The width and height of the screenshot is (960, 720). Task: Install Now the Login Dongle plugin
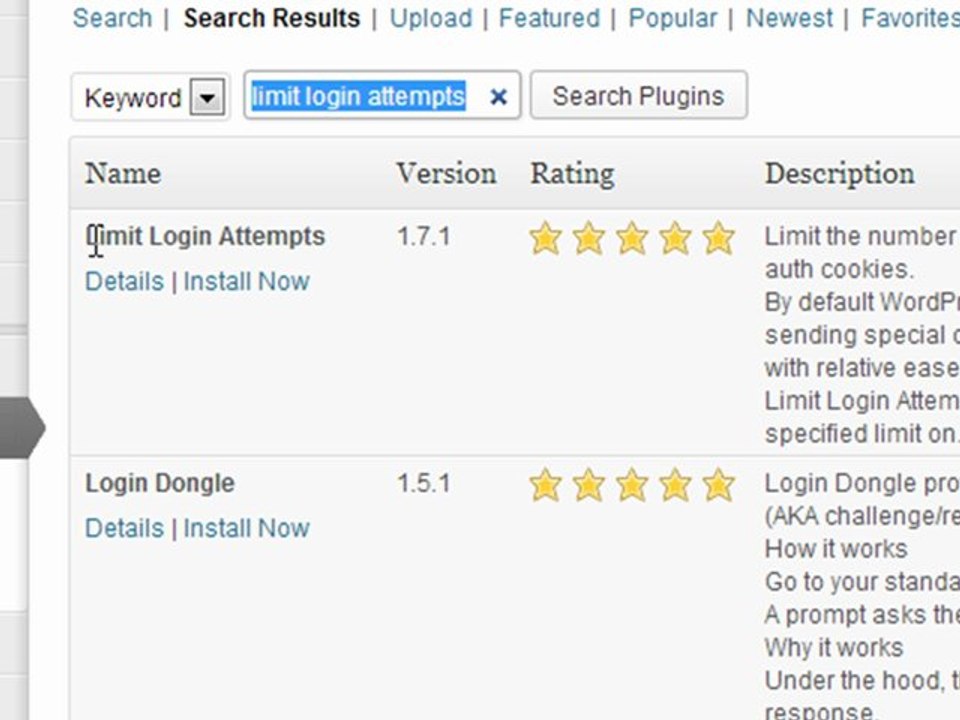[247, 528]
